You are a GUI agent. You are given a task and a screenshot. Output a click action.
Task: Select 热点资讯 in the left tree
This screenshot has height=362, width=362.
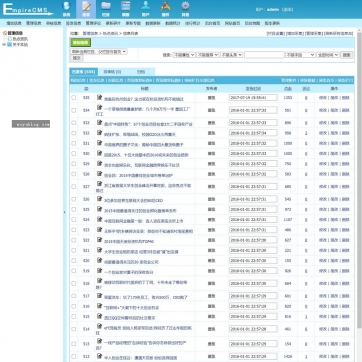20,39
